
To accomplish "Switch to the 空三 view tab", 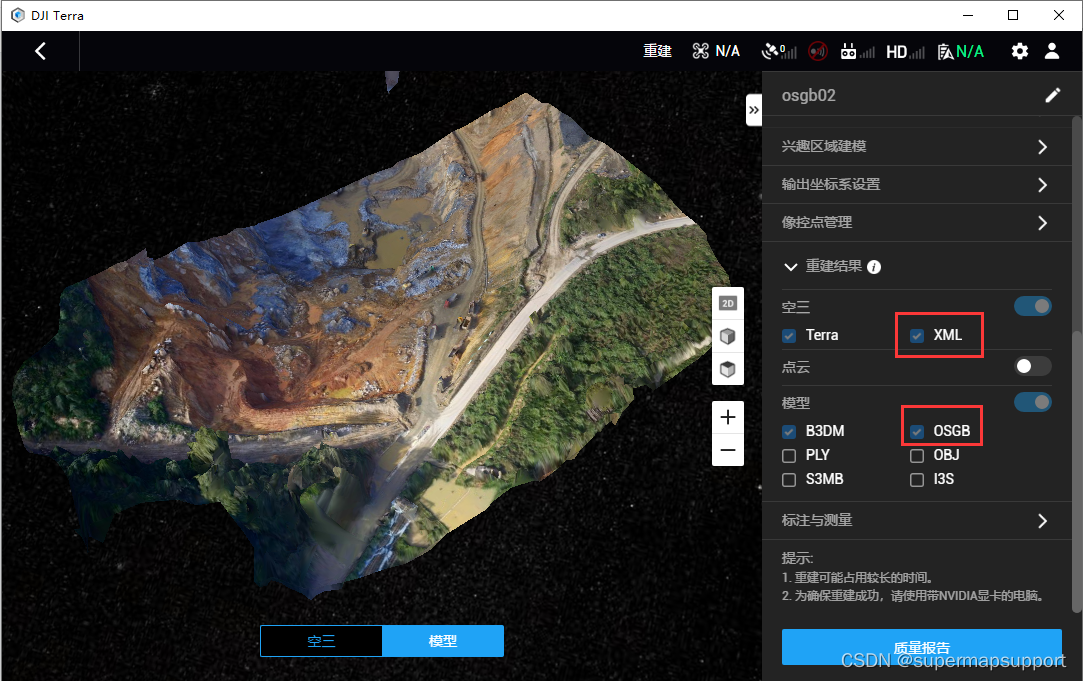I will click(x=321, y=641).
